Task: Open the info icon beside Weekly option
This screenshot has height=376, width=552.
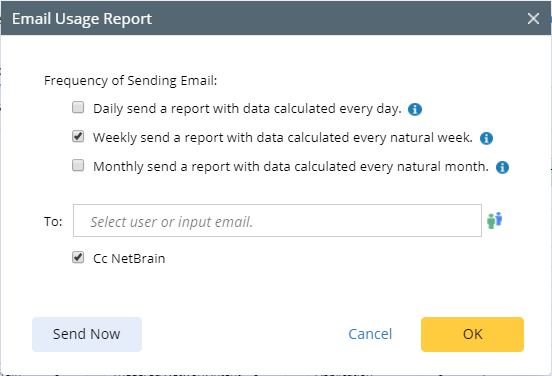Action: [486, 138]
